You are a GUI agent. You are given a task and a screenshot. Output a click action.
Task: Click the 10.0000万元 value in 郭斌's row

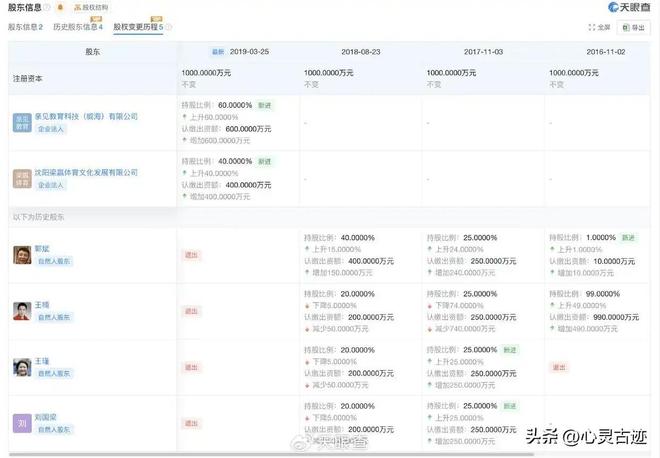[x=614, y=261]
